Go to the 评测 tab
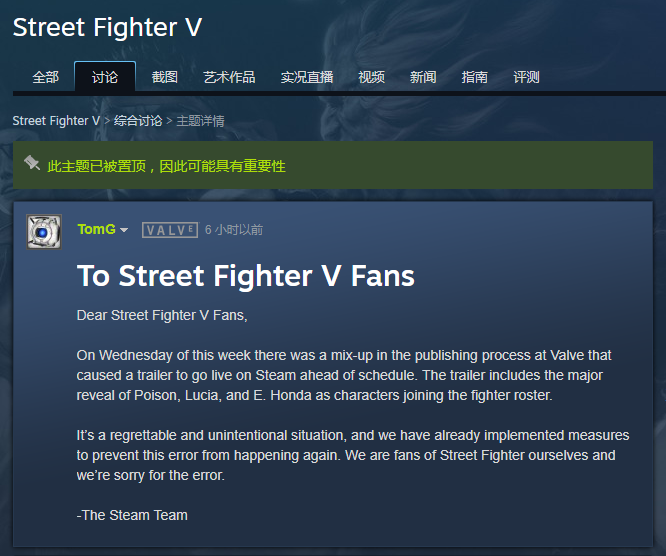Screen dimensions: 666x556 click(527, 77)
